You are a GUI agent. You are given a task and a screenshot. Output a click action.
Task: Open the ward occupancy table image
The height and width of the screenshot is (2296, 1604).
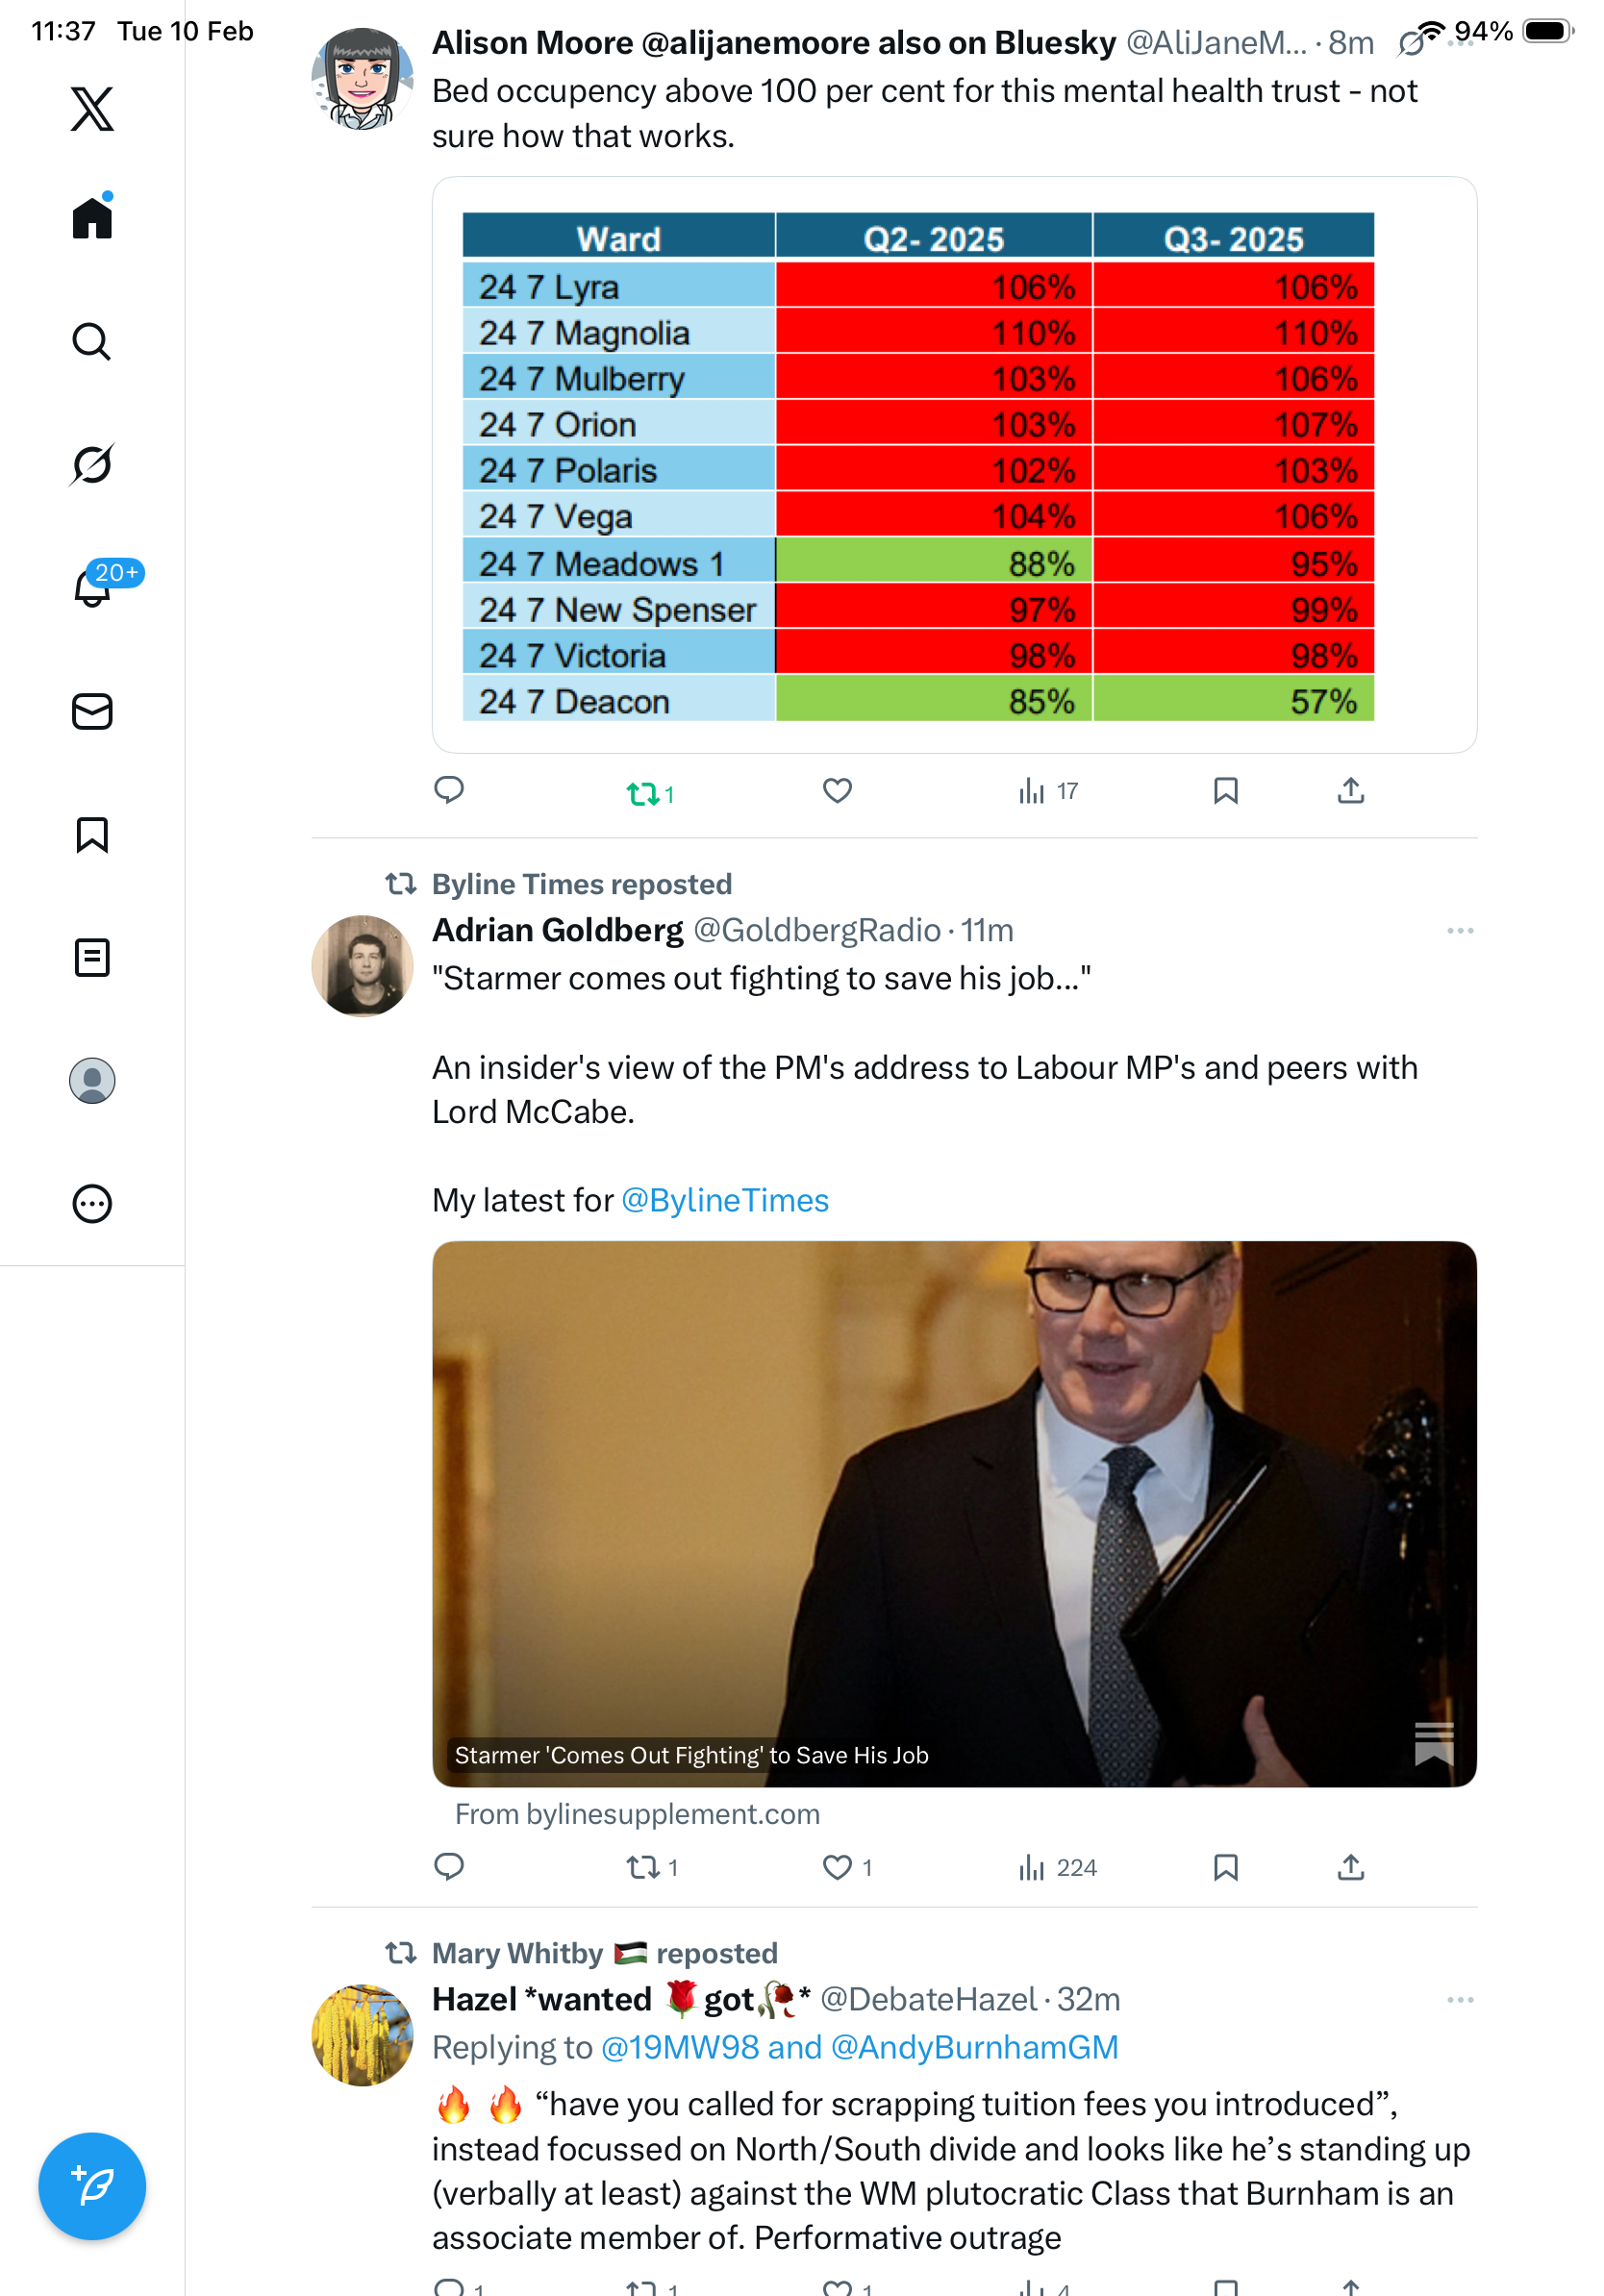coord(917,466)
